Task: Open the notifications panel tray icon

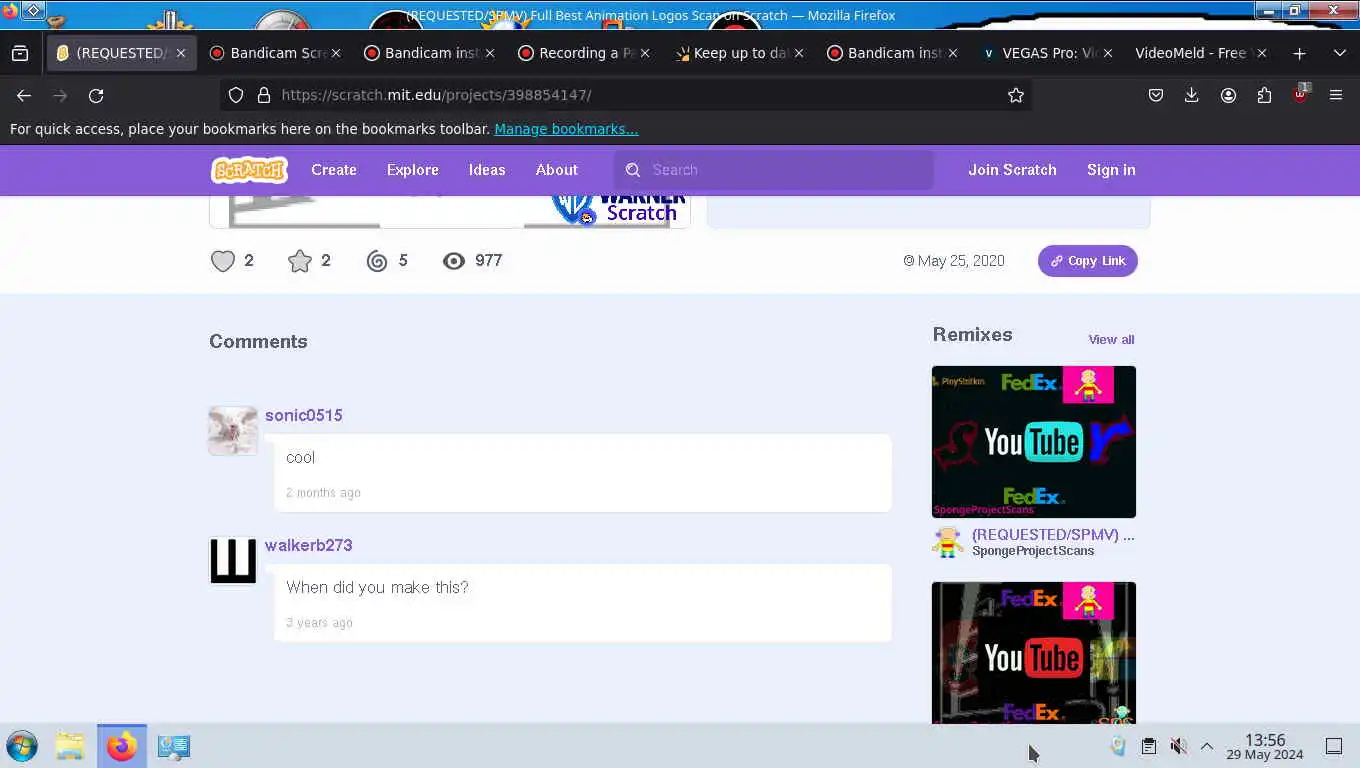Action: click(1333, 746)
